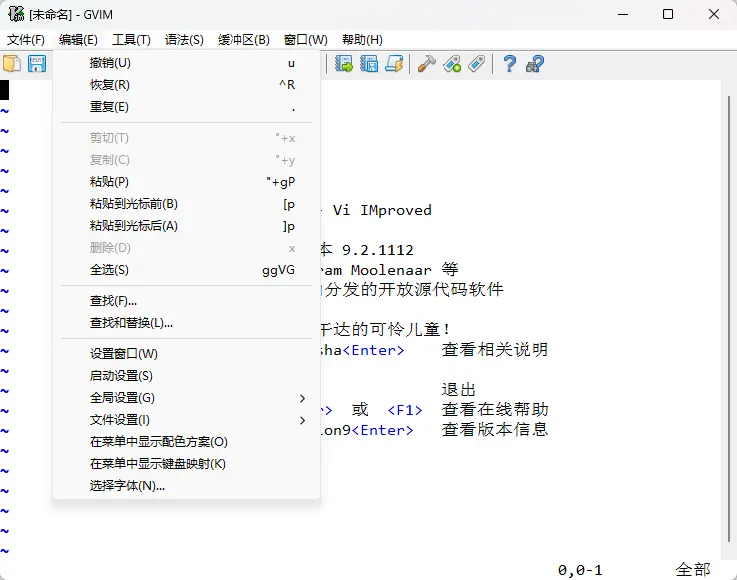Click the '0,0-1' ruler position

[x=580, y=570]
